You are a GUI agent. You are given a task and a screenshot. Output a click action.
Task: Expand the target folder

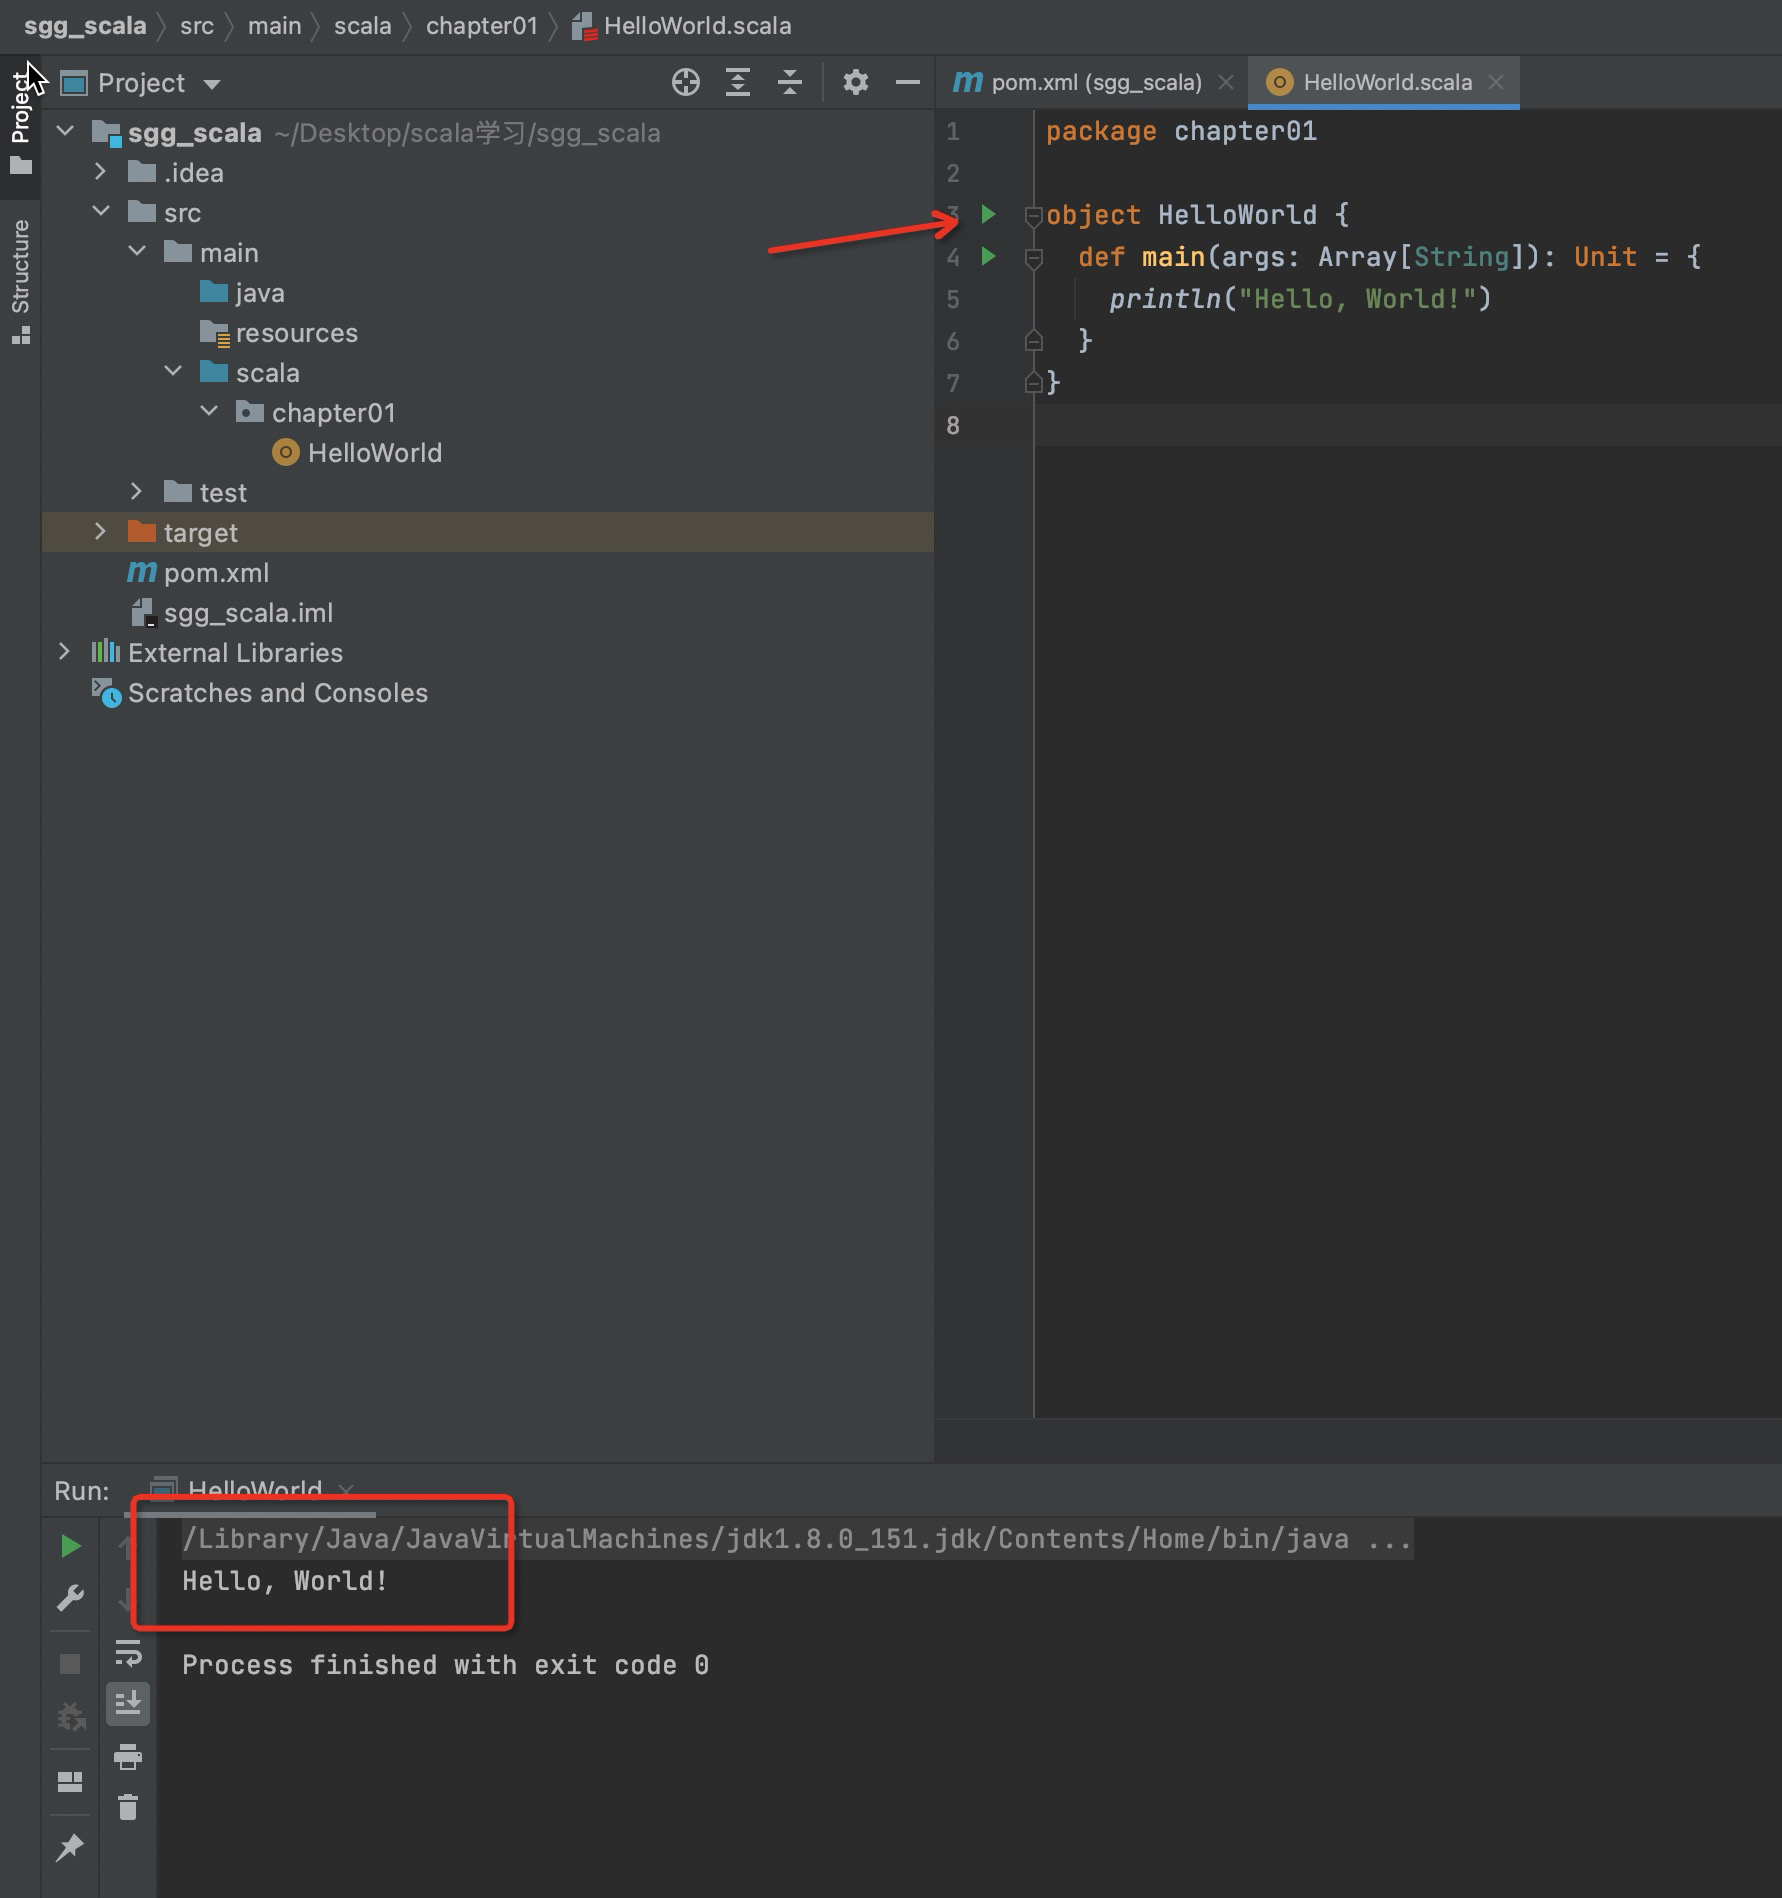pos(100,532)
